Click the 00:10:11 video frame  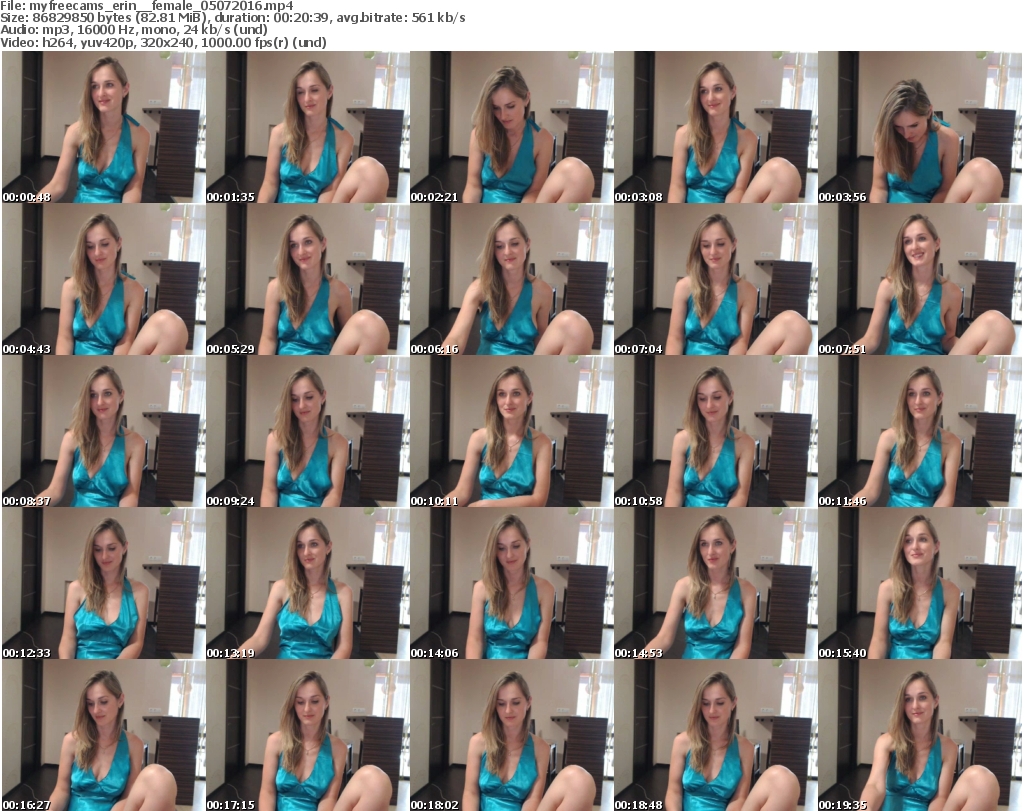click(x=511, y=432)
